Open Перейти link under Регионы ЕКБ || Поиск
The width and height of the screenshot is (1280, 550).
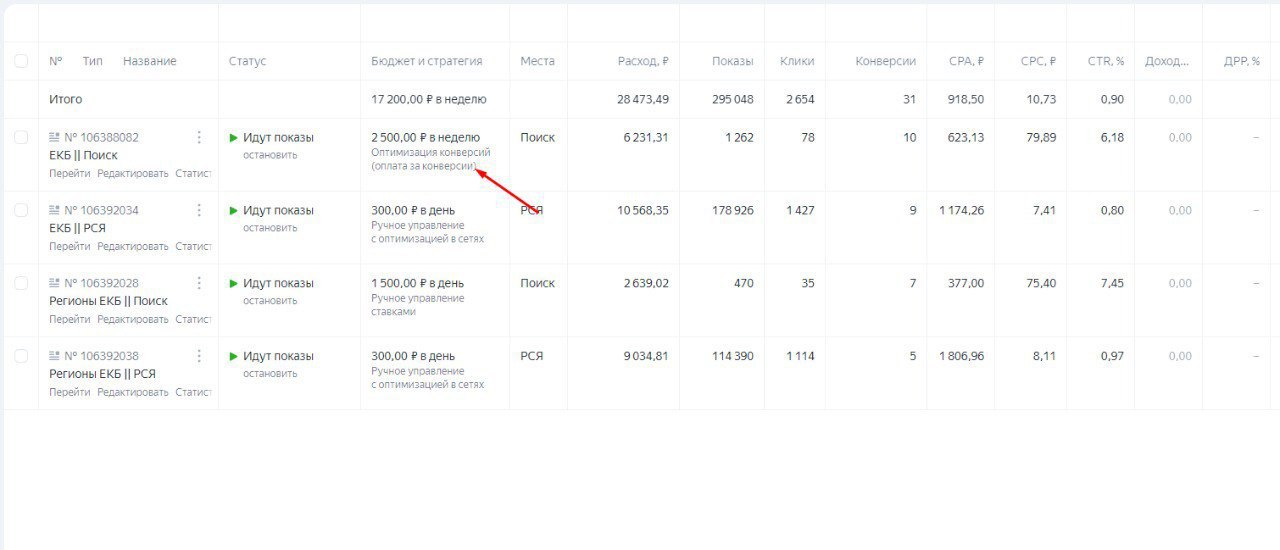(x=70, y=319)
